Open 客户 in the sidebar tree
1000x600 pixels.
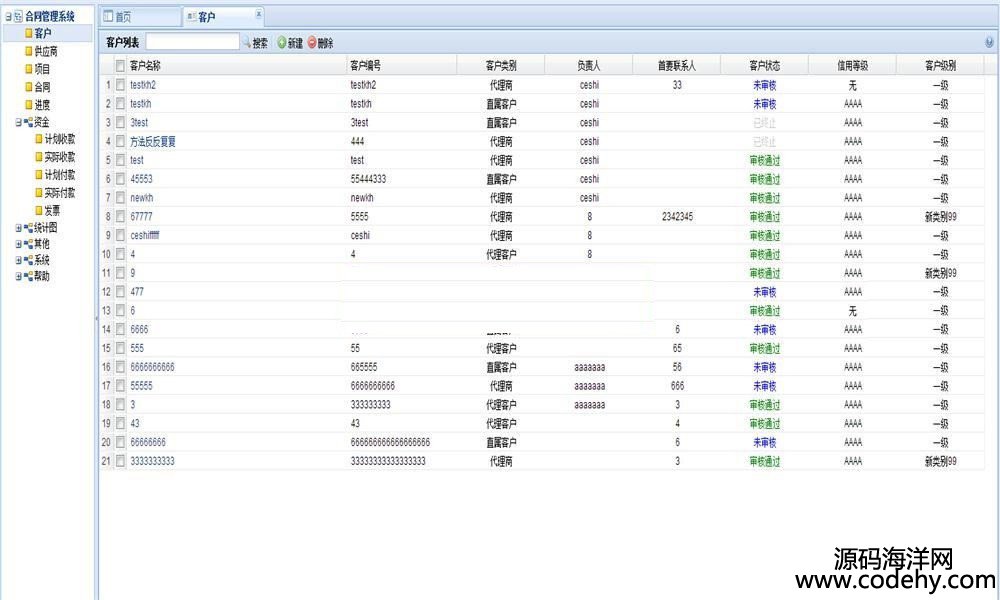tap(43, 33)
